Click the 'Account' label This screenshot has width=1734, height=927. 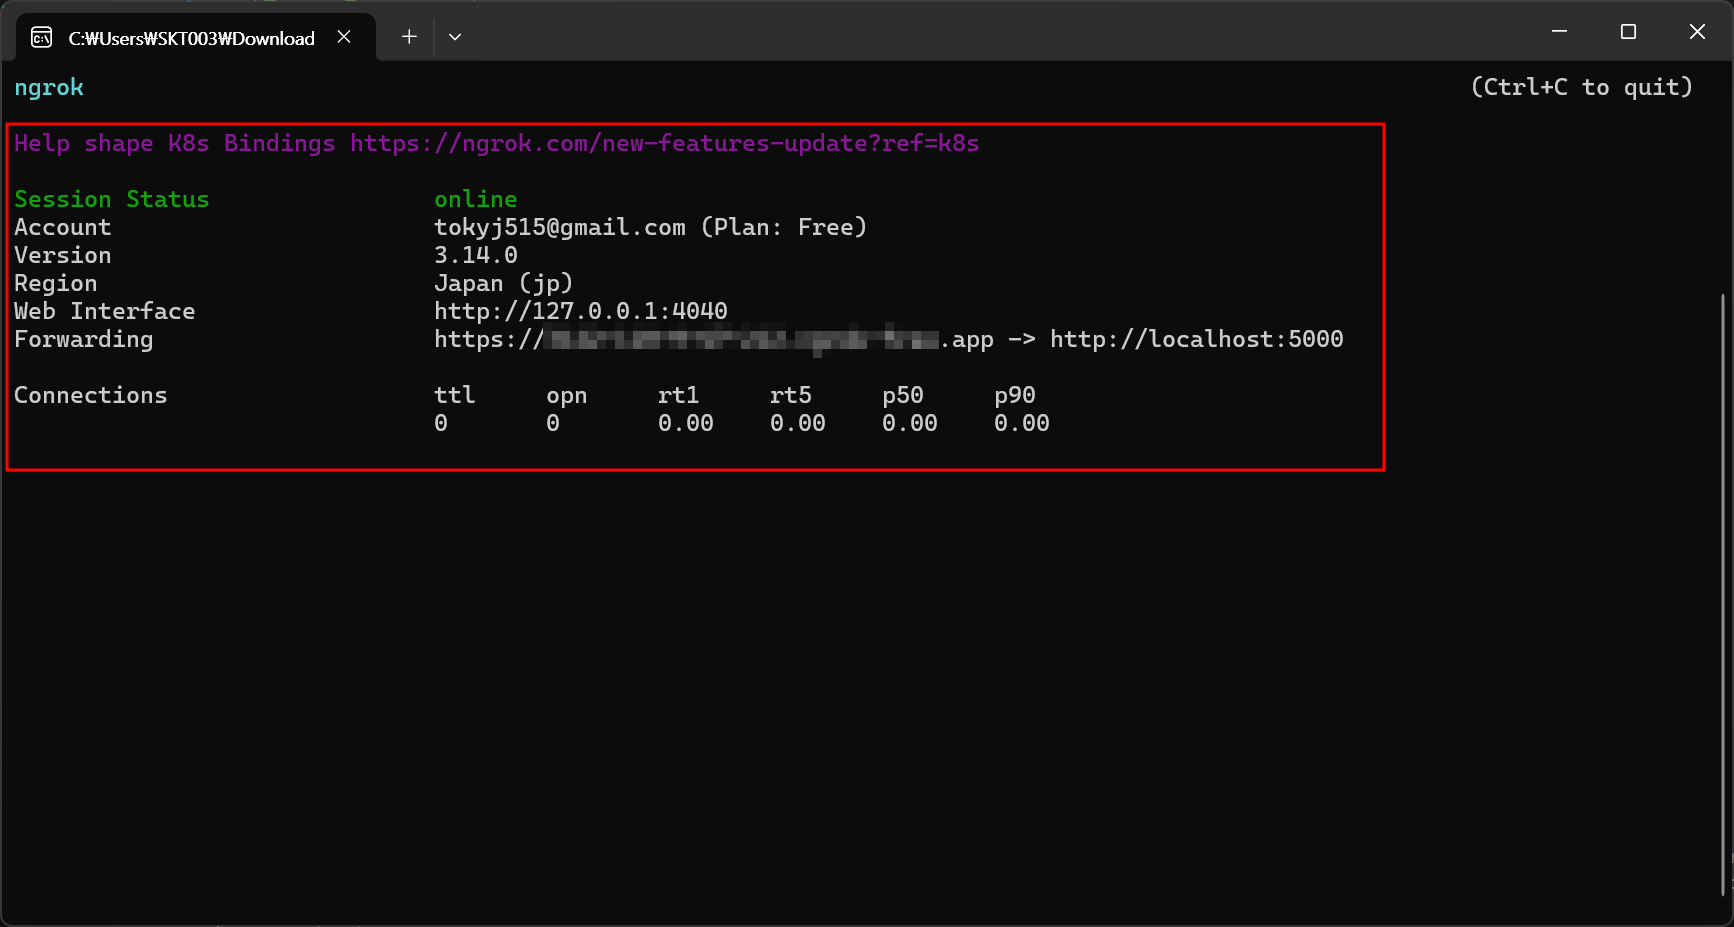point(63,227)
